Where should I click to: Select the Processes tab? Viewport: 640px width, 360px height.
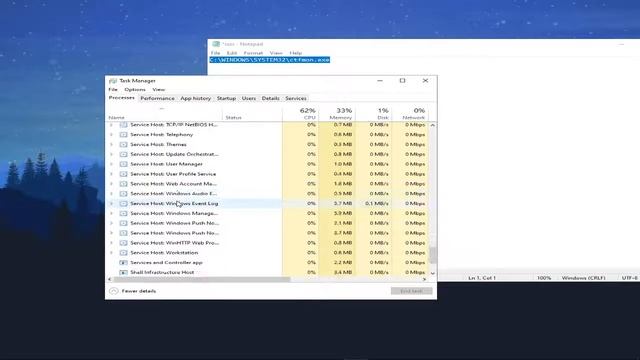pyautogui.click(x=121, y=98)
